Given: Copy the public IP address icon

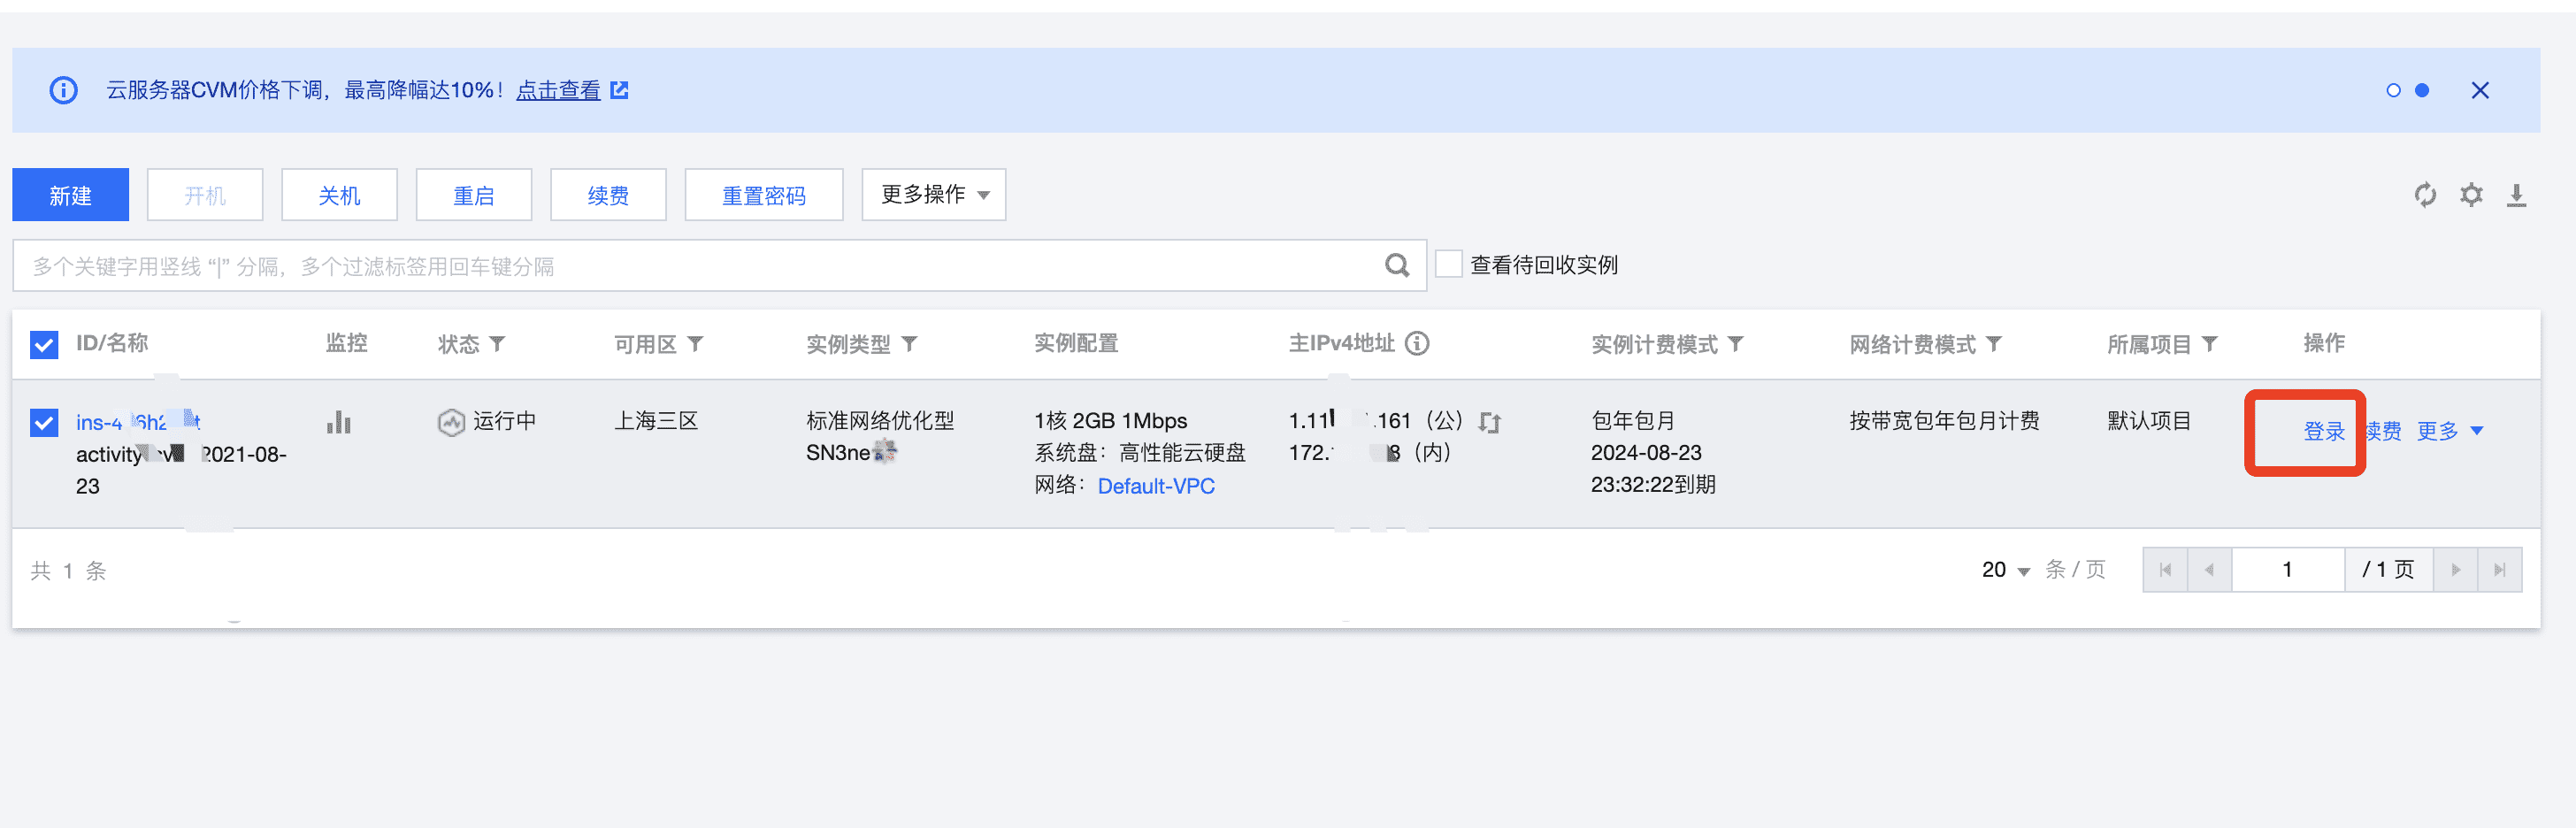Looking at the screenshot, I should coord(1490,423).
